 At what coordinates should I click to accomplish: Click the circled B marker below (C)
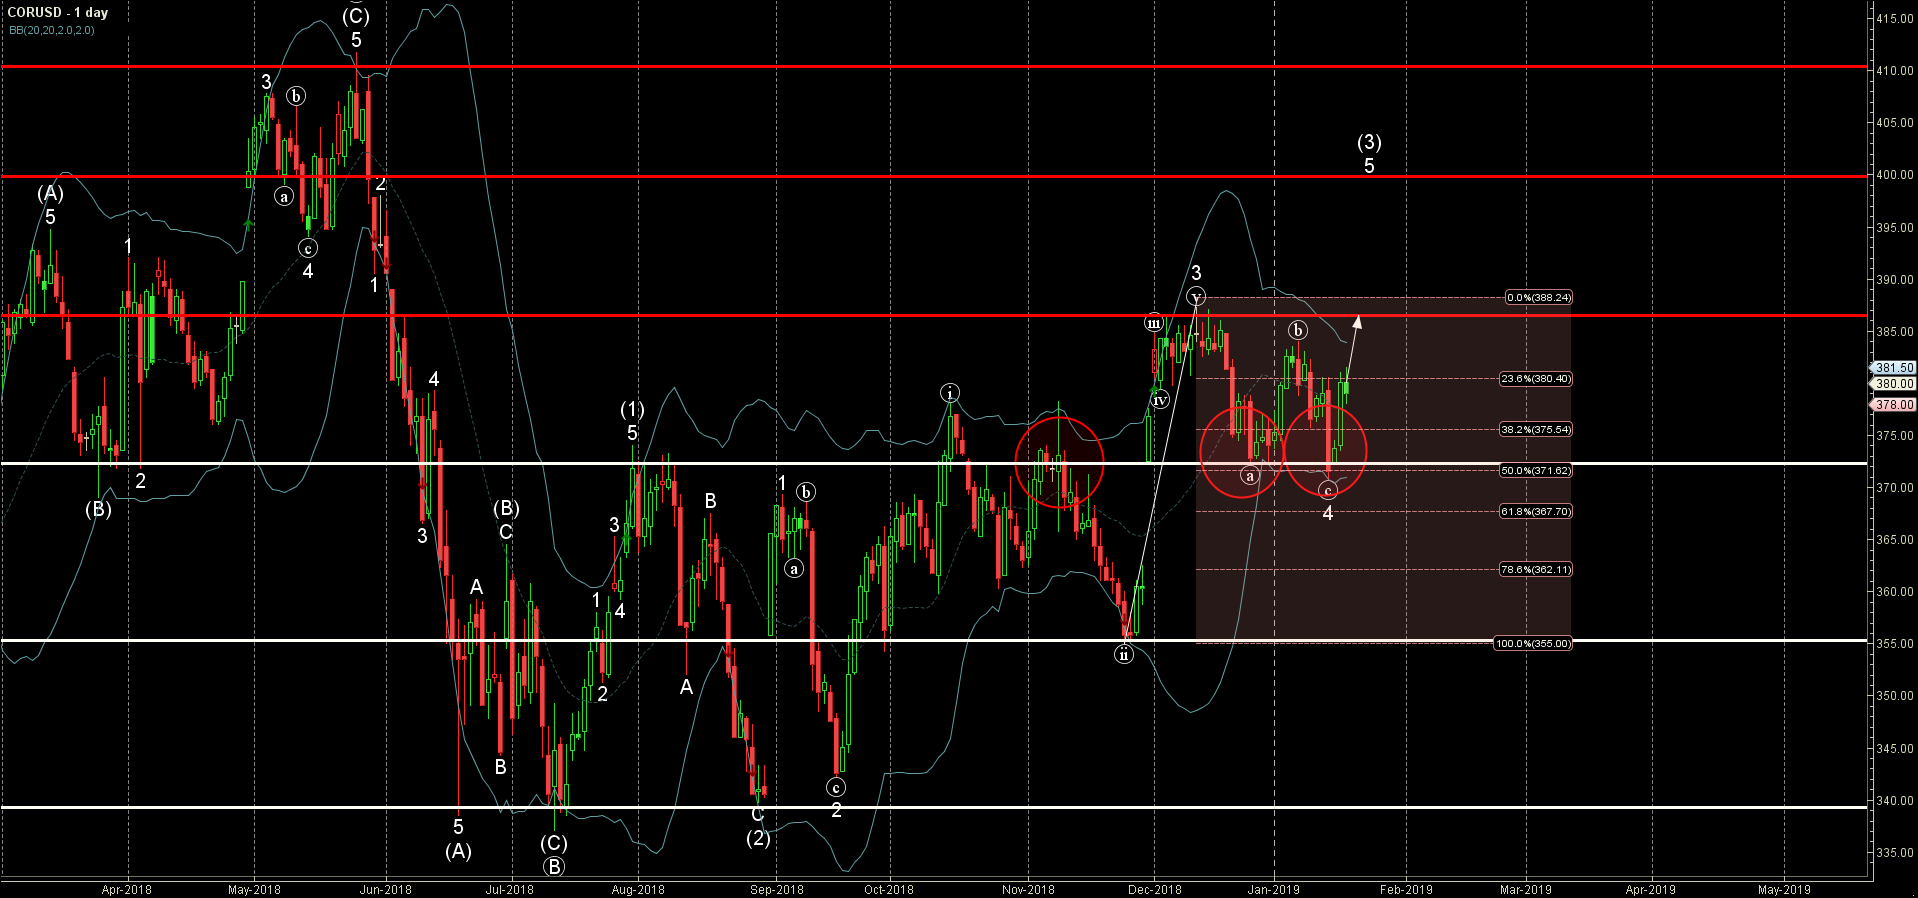click(x=553, y=867)
